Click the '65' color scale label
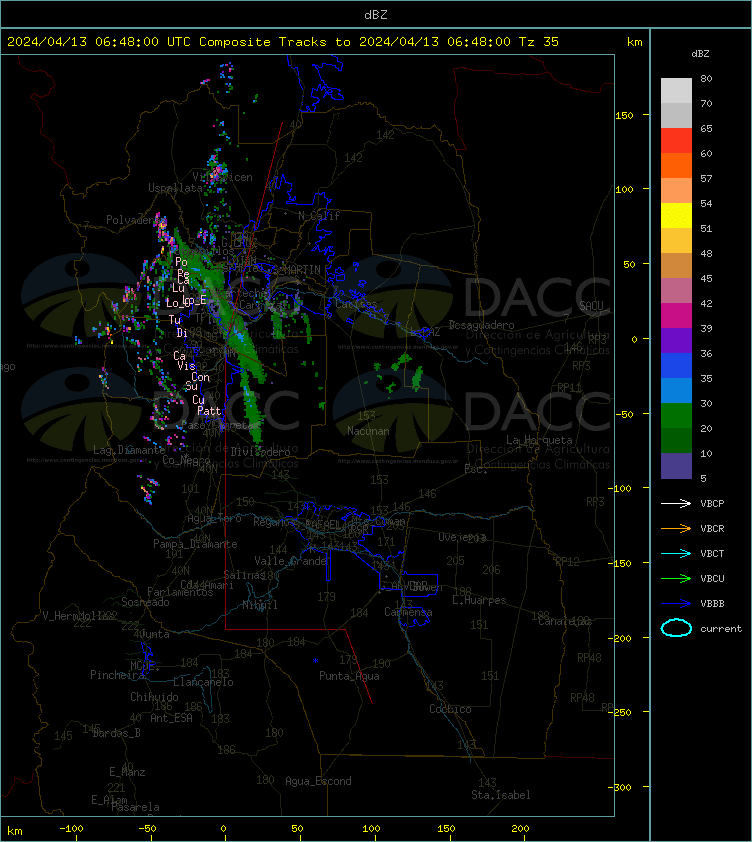The image size is (752, 842). point(706,128)
